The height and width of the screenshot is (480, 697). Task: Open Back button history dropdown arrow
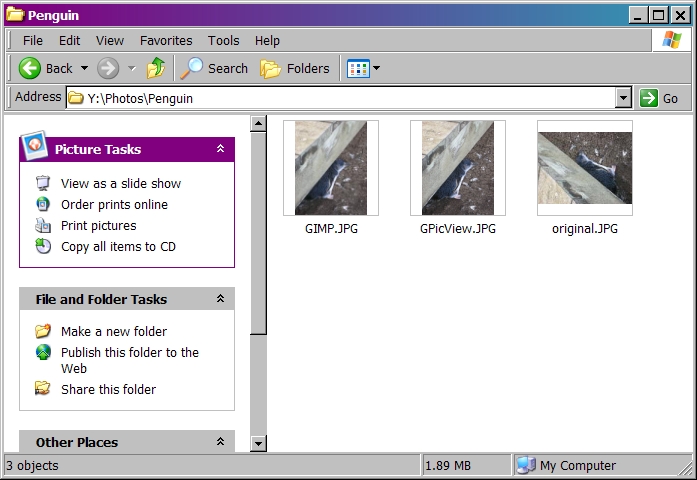pyautogui.click(x=84, y=68)
